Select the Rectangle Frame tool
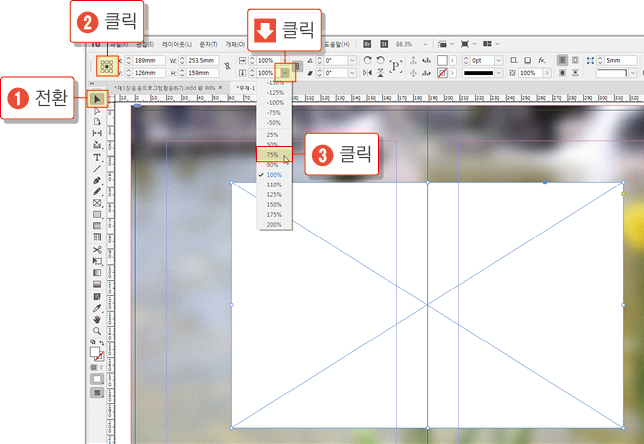This screenshot has height=444, width=644. pyautogui.click(x=97, y=203)
